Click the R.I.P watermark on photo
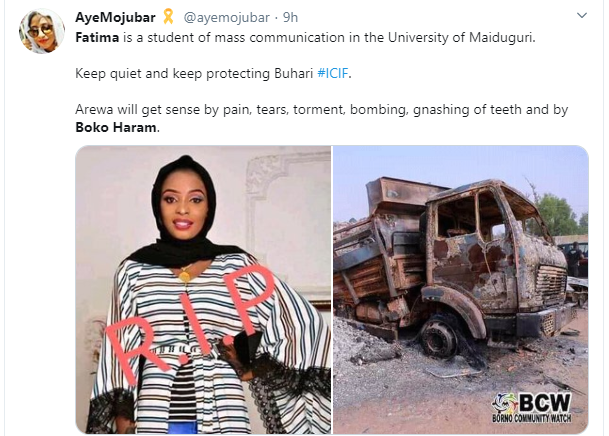This screenshot has height=436, width=609. tap(189, 323)
